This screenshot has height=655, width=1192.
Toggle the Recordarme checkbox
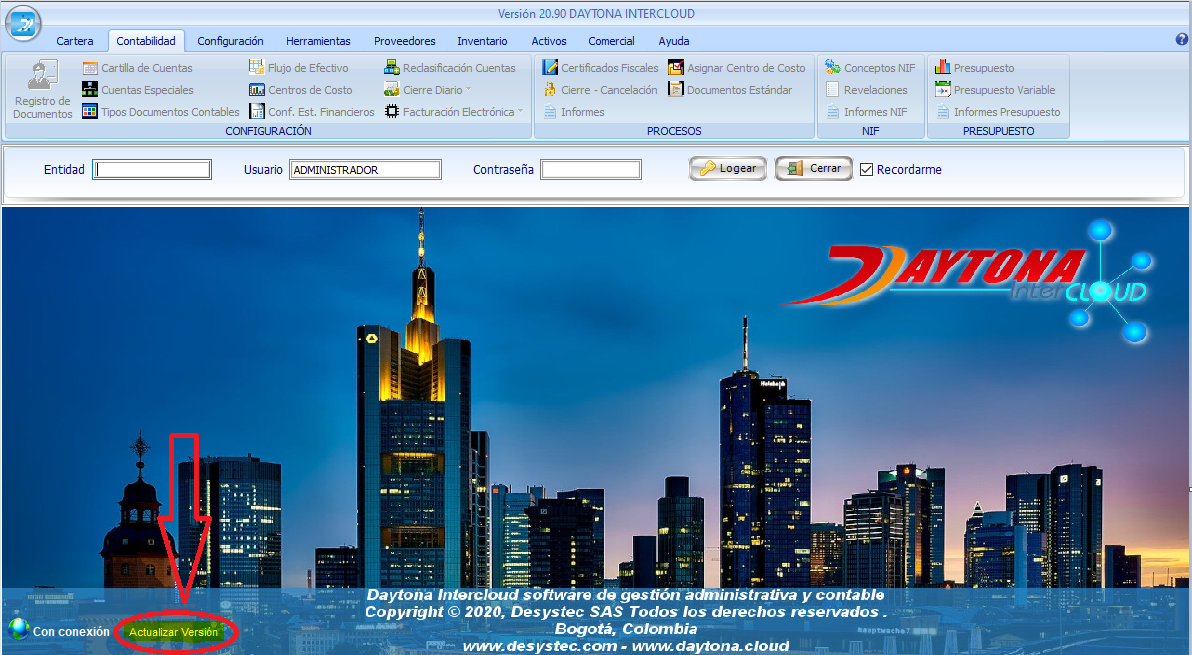click(867, 169)
